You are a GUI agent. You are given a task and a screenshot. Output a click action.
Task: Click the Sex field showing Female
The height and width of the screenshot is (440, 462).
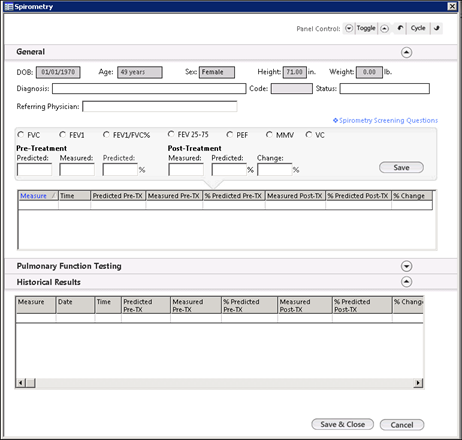tap(217, 72)
